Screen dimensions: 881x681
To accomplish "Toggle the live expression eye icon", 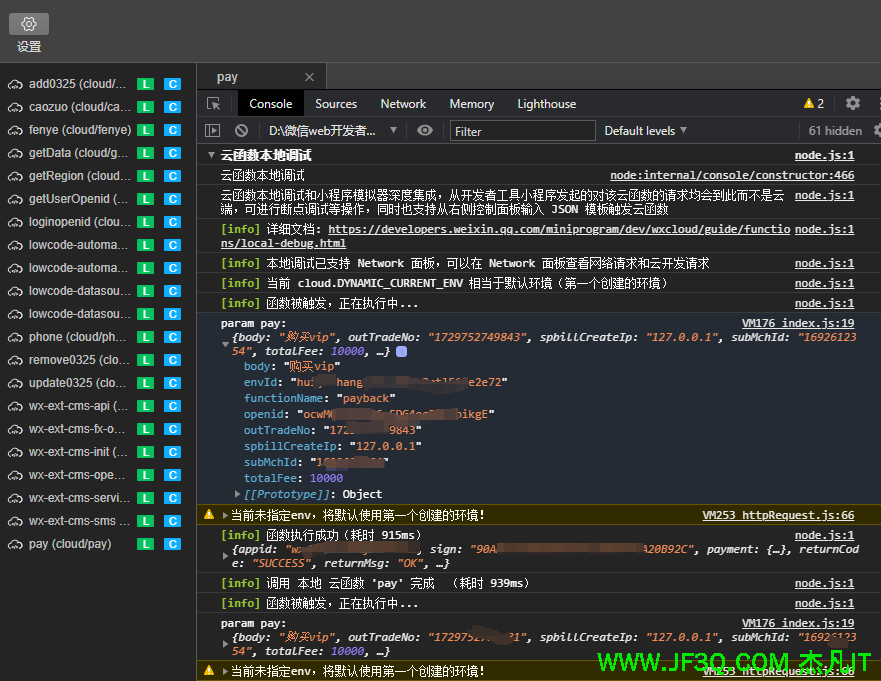I will coord(425,131).
